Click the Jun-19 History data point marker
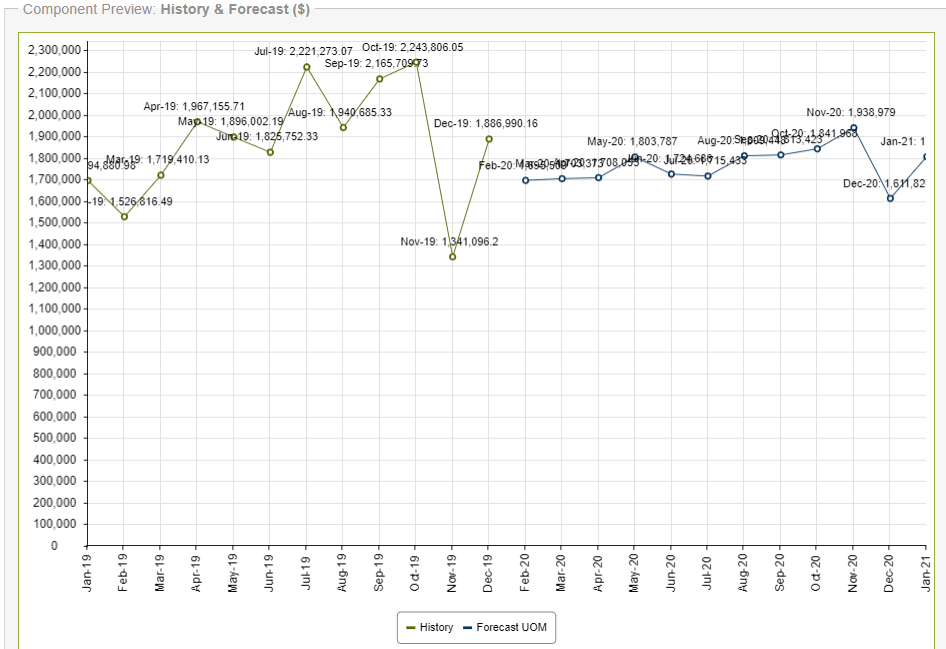This screenshot has height=649, width=946. coord(270,152)
